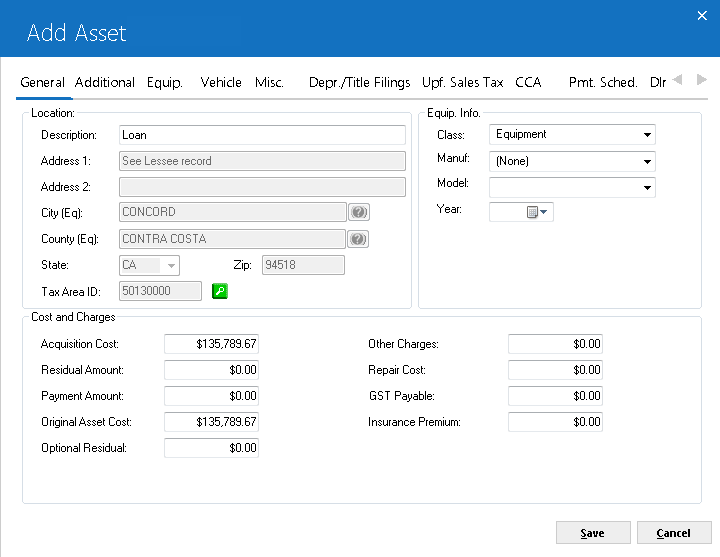Screen dimensions: 720x557
Task: Close the Add Asset dialog with X
Action: [702, 16]
